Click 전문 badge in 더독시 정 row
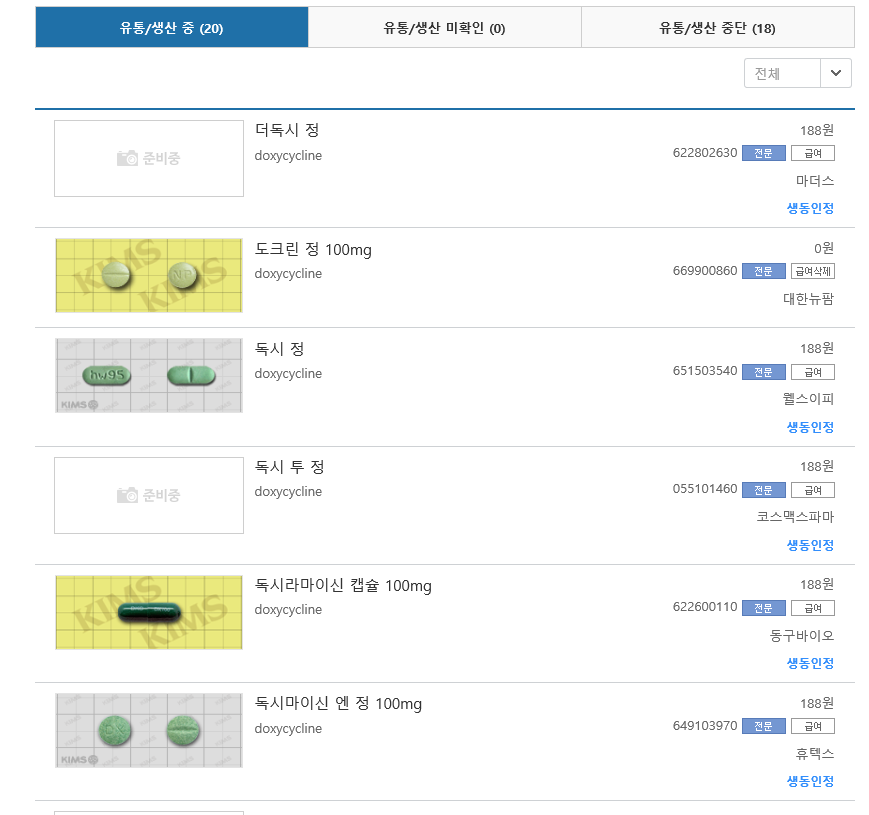The height and width of the screenshot is (815, 869). tap(764, 153)
